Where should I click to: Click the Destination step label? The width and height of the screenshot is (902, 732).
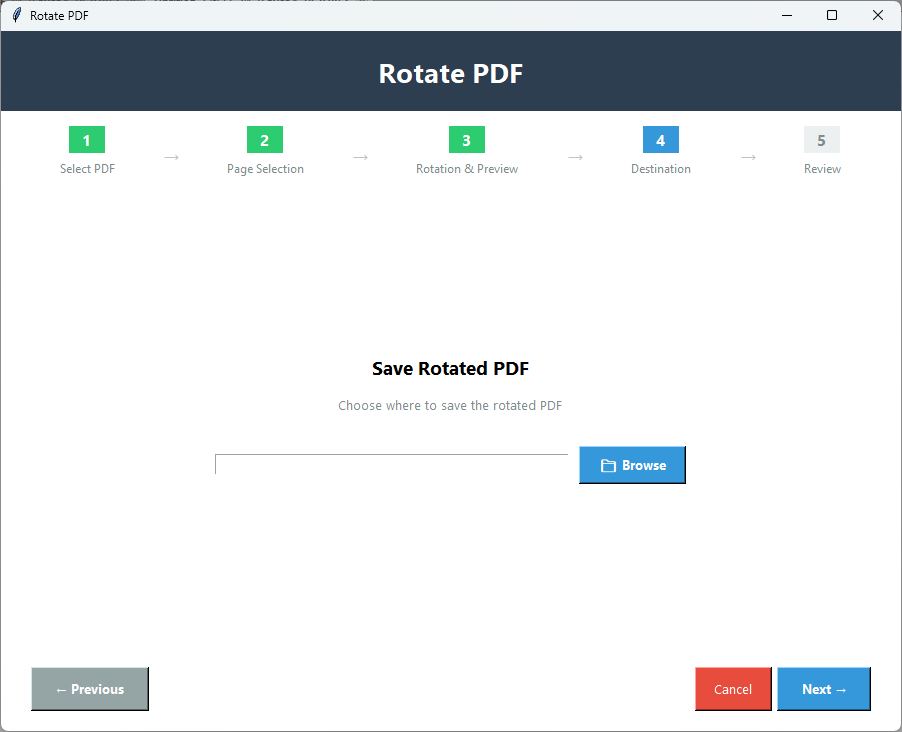click(660, 168)
